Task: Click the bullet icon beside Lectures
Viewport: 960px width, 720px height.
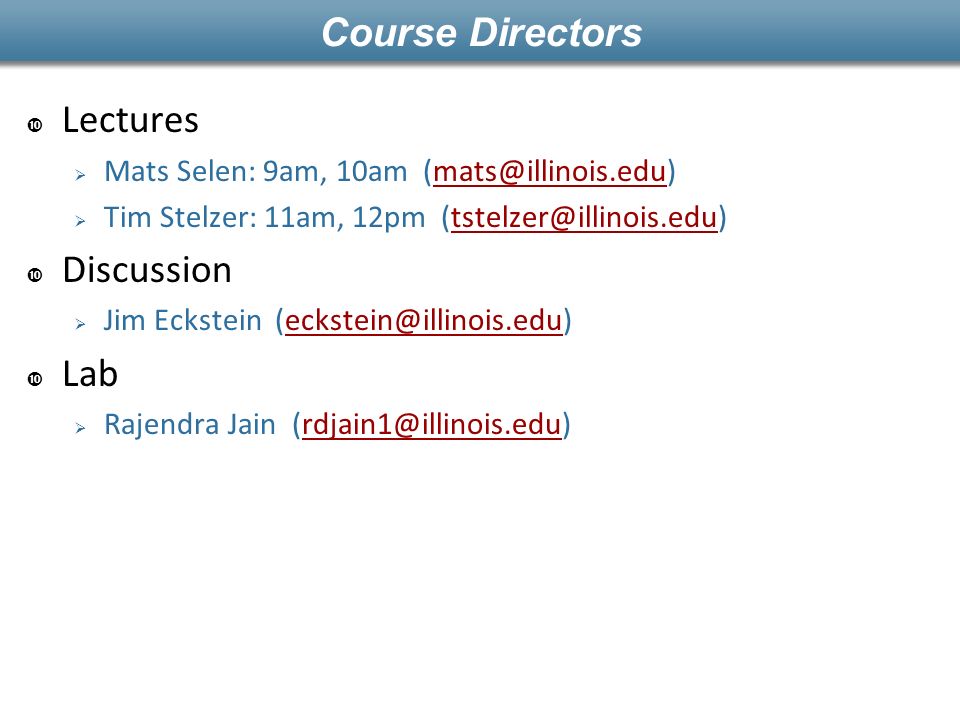Action: tap(35, 125)
